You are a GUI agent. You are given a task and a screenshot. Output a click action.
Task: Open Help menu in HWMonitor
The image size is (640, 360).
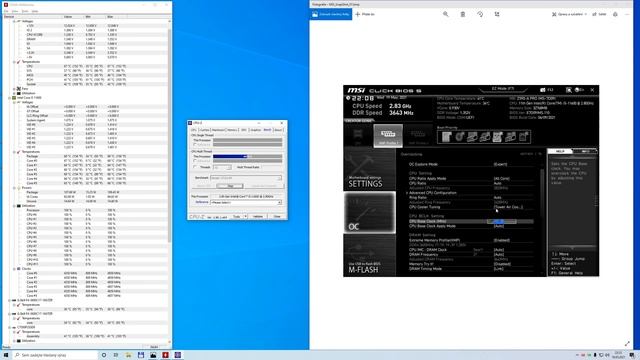point(35,11)
